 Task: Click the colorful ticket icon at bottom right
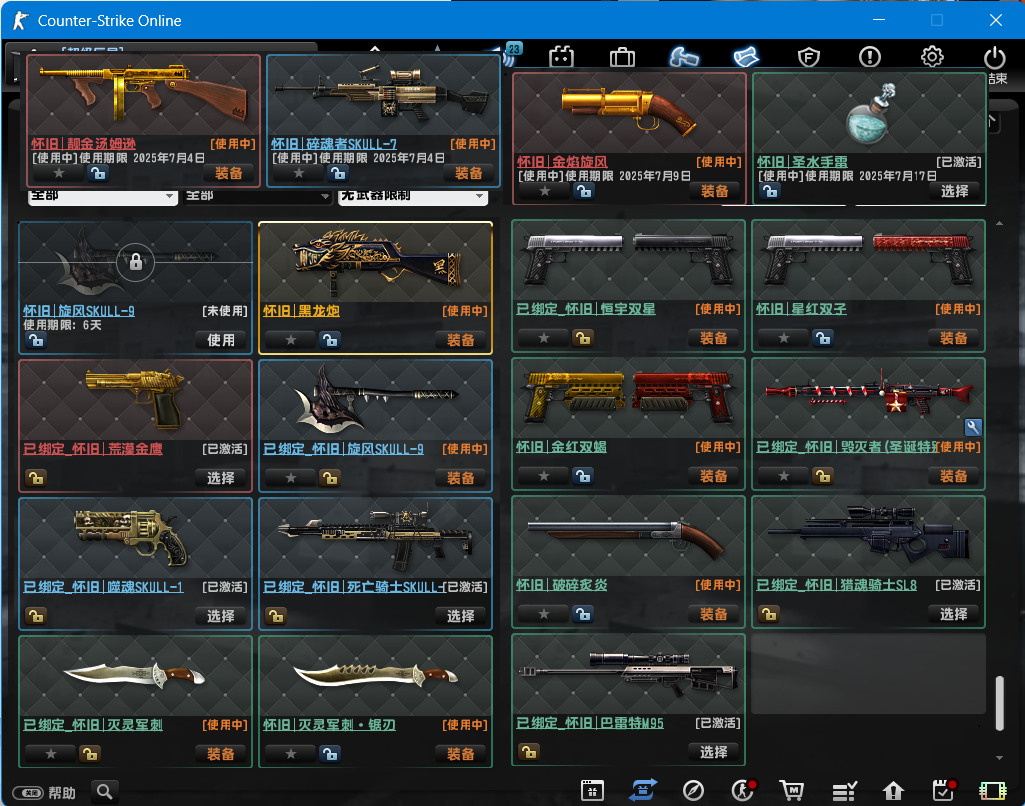click(x=992, y=791)
